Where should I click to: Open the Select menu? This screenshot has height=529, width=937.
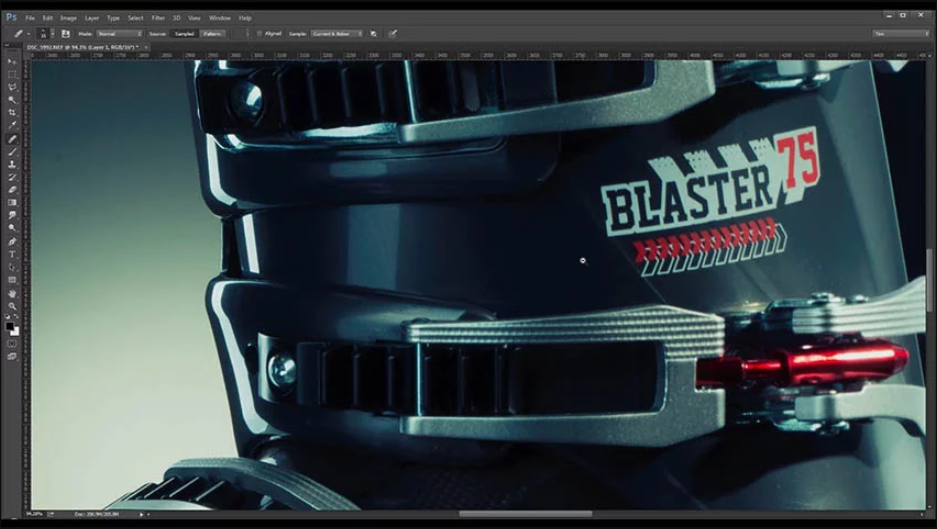click(x=135, y=18)
